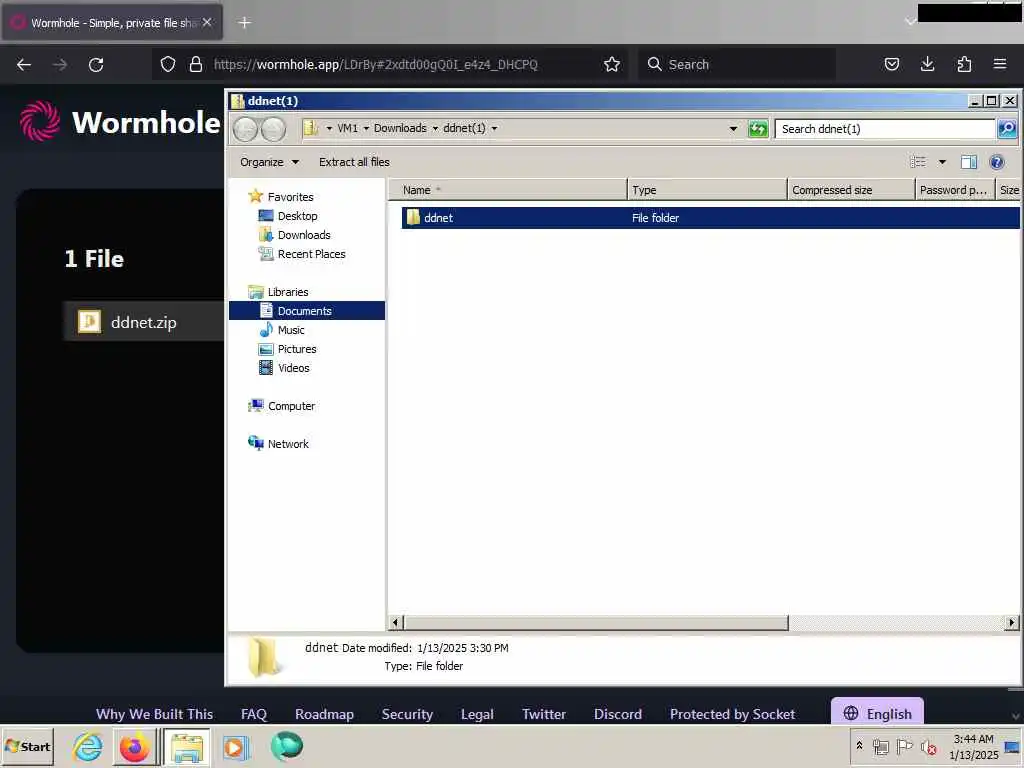This screenshot has width=1024, height=768.
Task: Click the Wormhole swirl logo
Action: (x=40, y=121)
